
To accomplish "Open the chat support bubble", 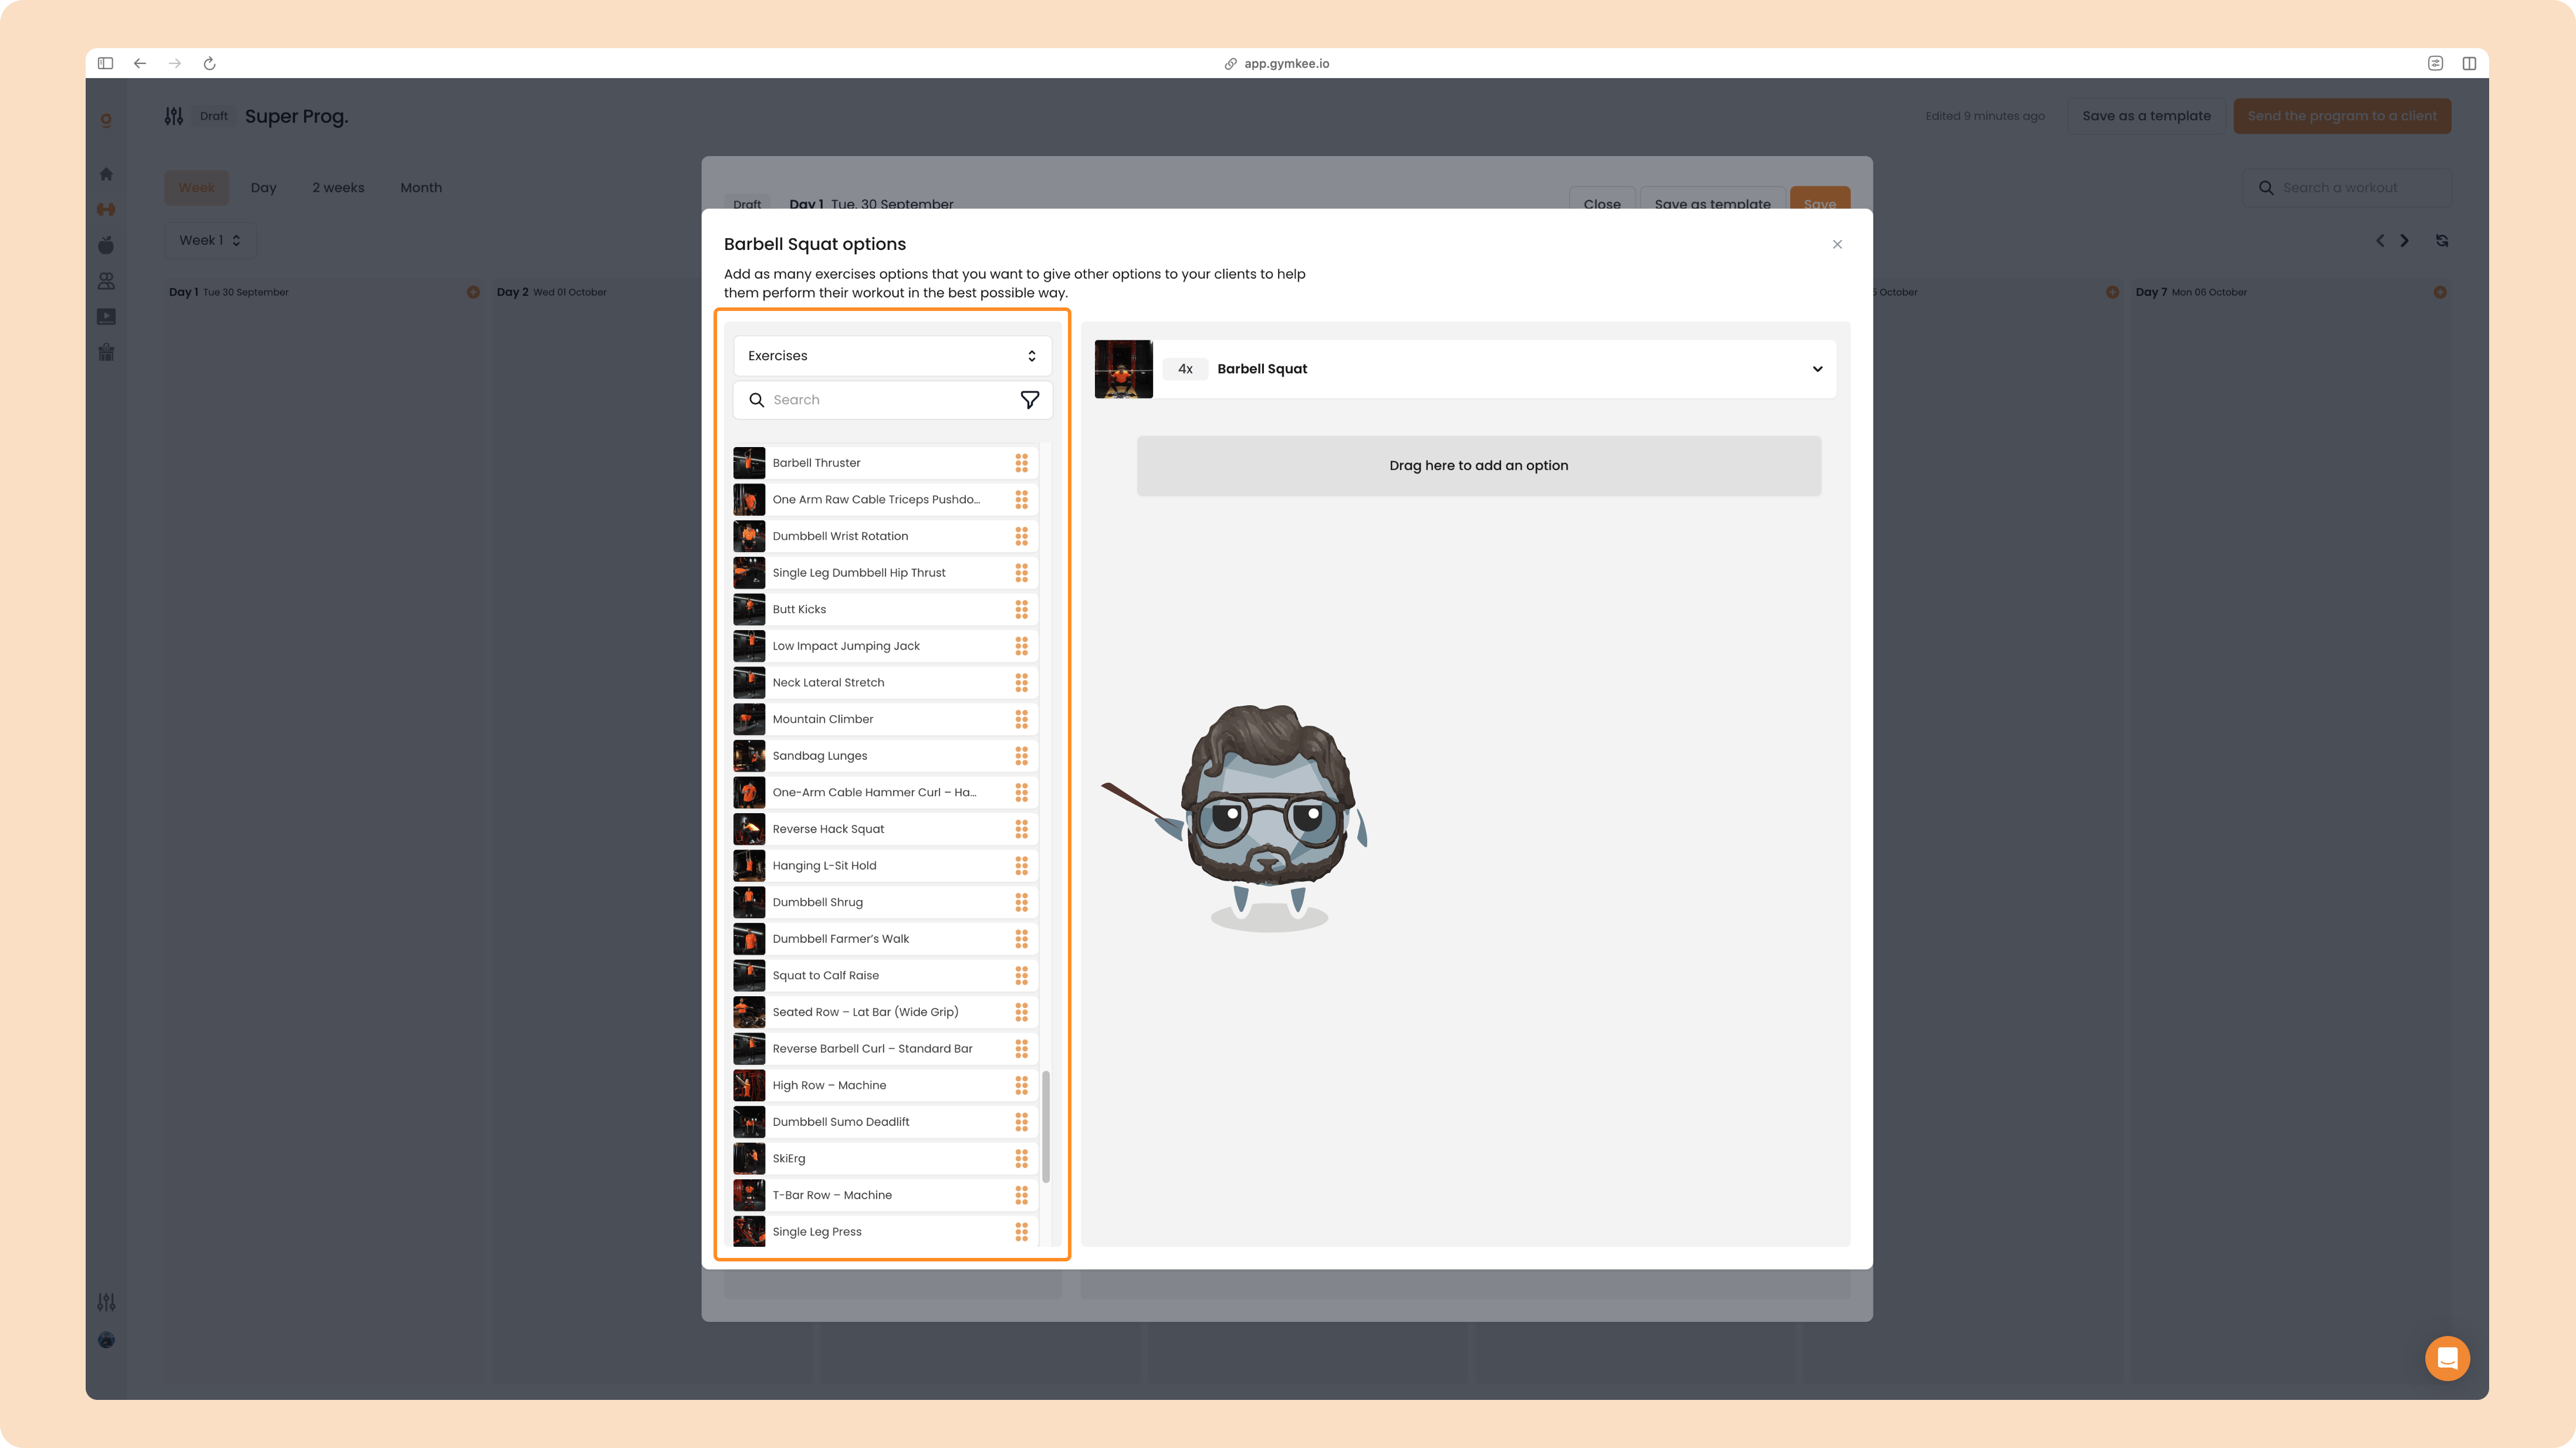I will pos(2447,1358).
